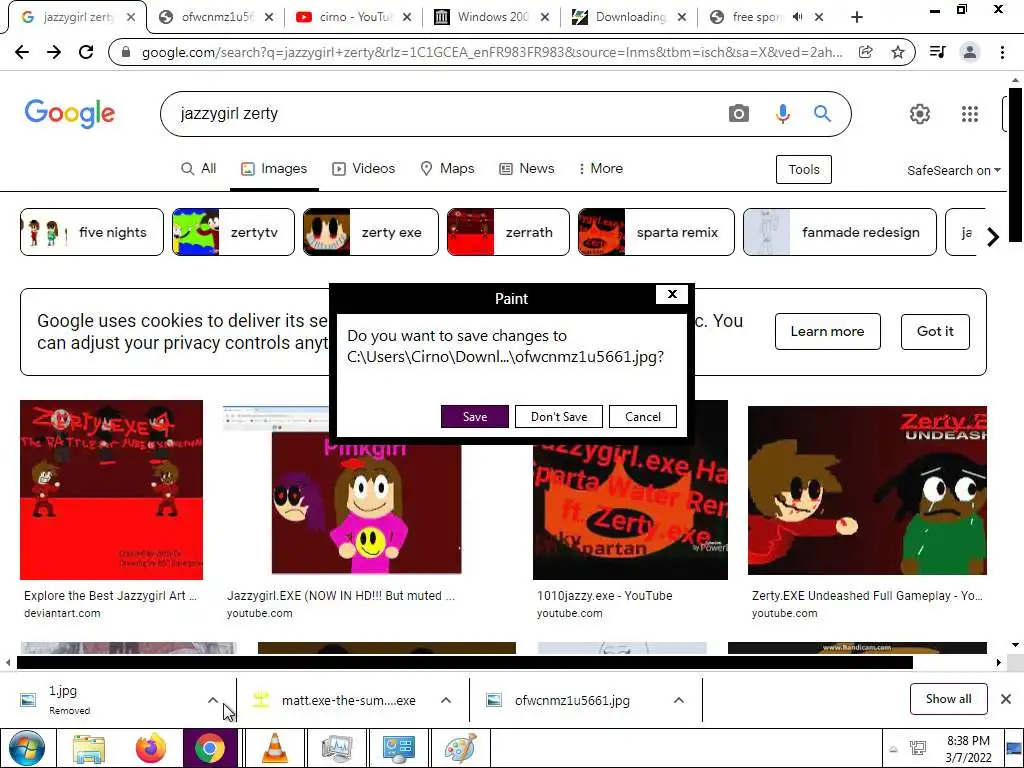Select the 'fanmade redesign' suggestion chip
The width and height of the screenshot is (1024, 768).
(x=840, y=232)
